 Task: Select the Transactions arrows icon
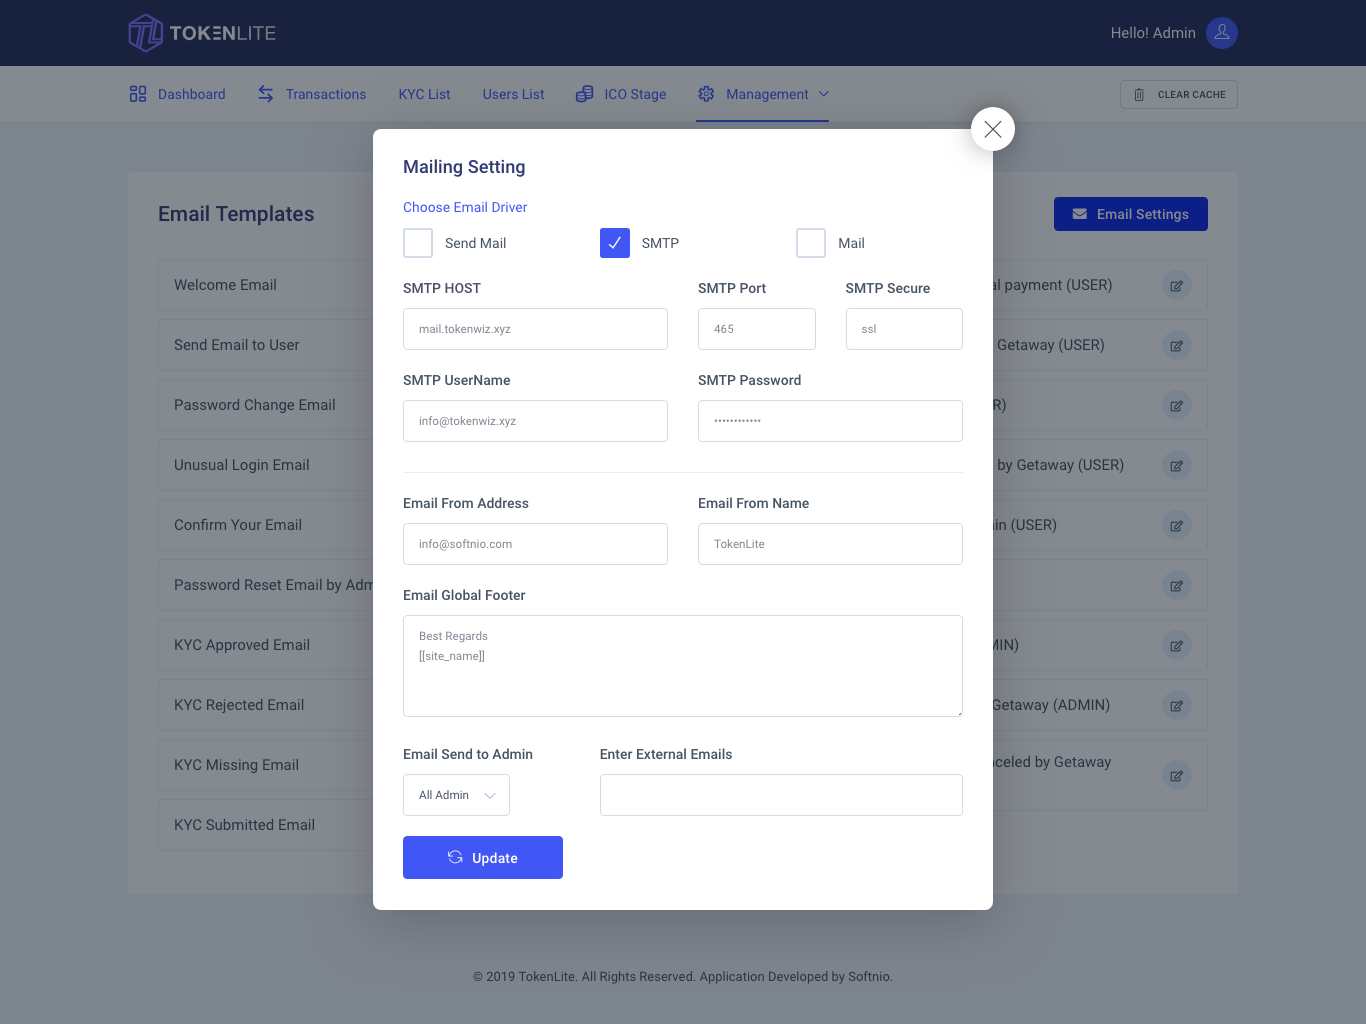click(x=265, y=93)
